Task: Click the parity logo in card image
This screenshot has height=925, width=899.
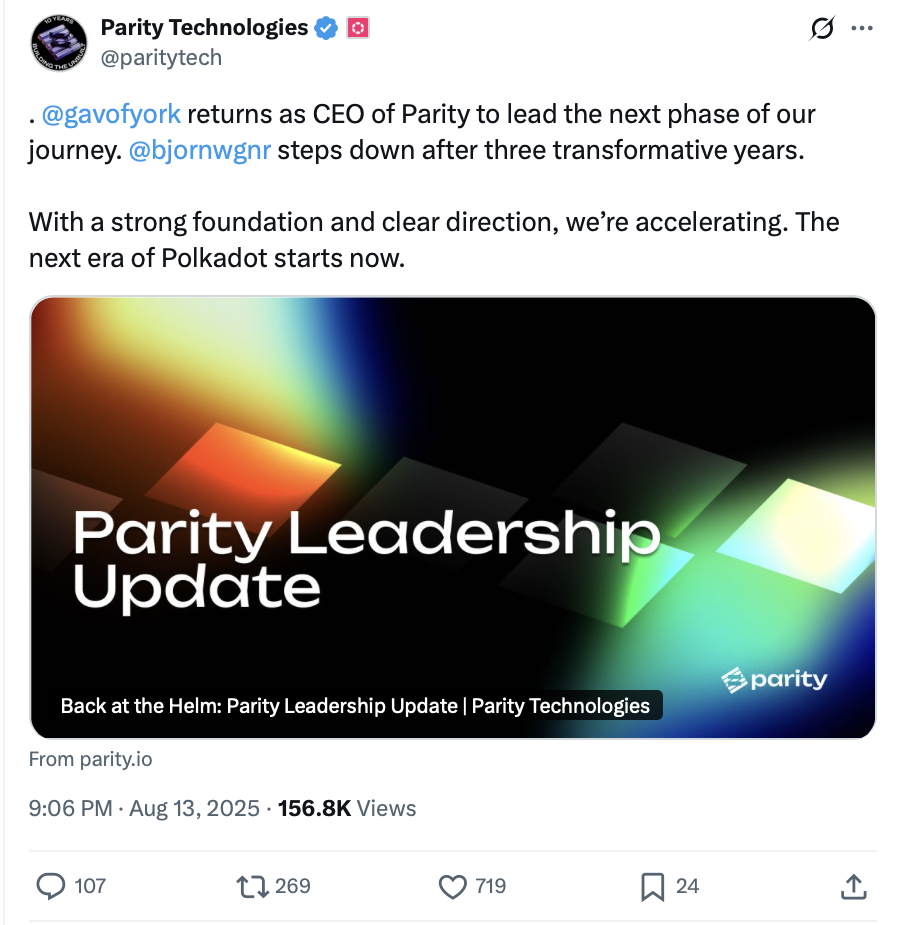Action: coord(775,680)
